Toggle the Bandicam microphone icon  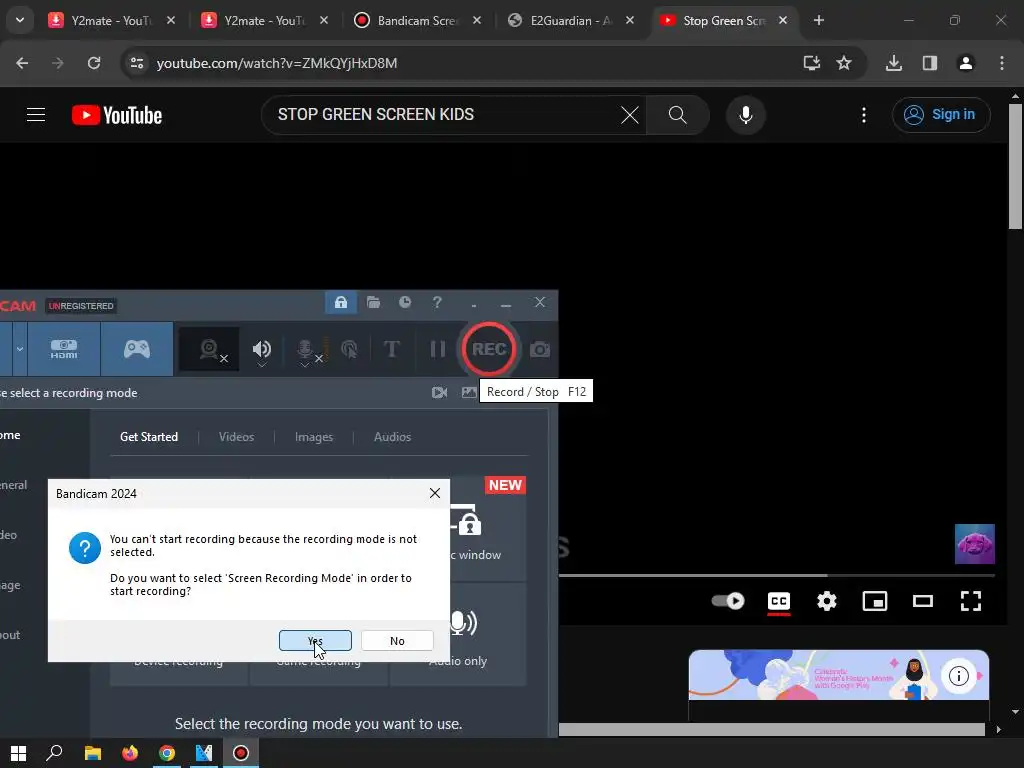pos(304,349)
